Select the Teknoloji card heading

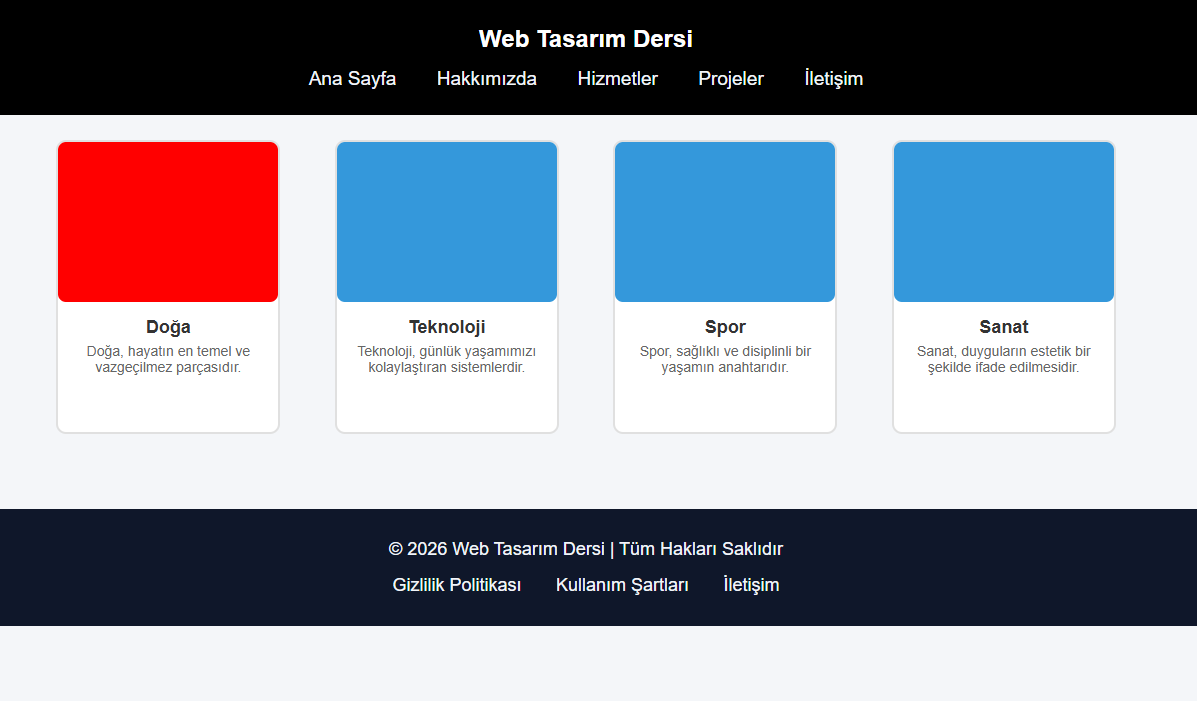coord(447,327)
